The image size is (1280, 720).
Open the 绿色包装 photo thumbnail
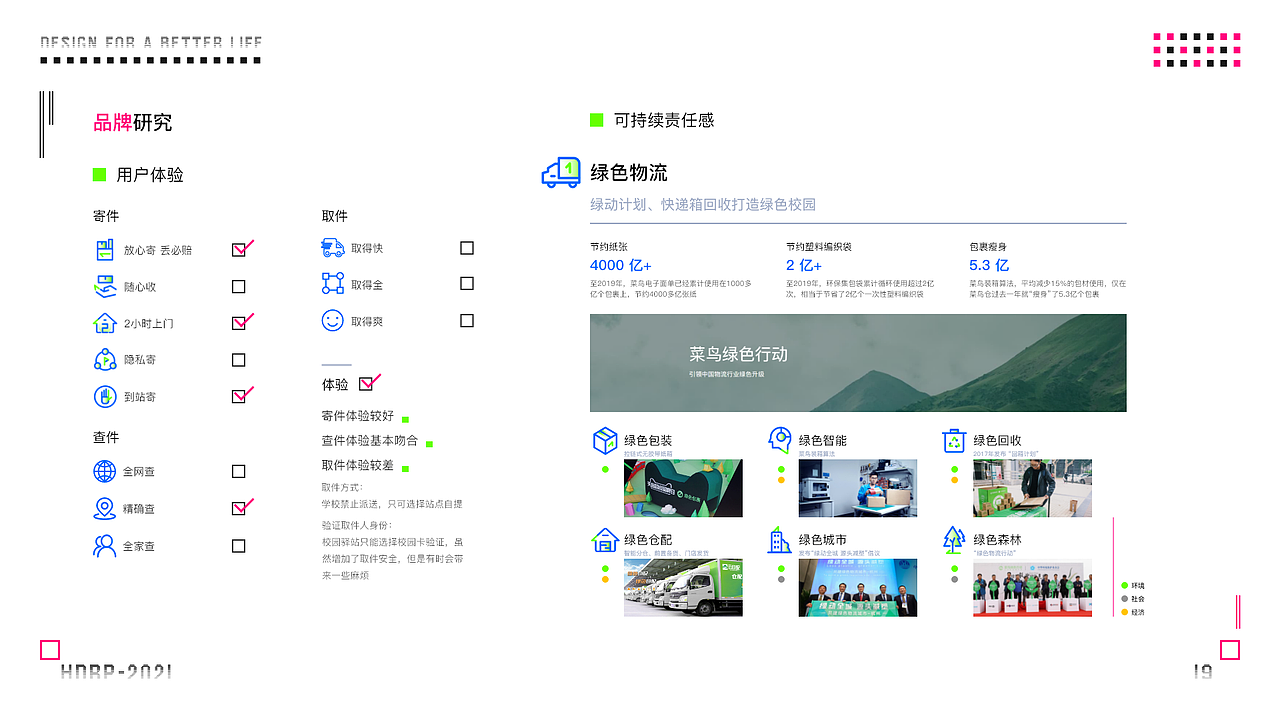(683, 488)
